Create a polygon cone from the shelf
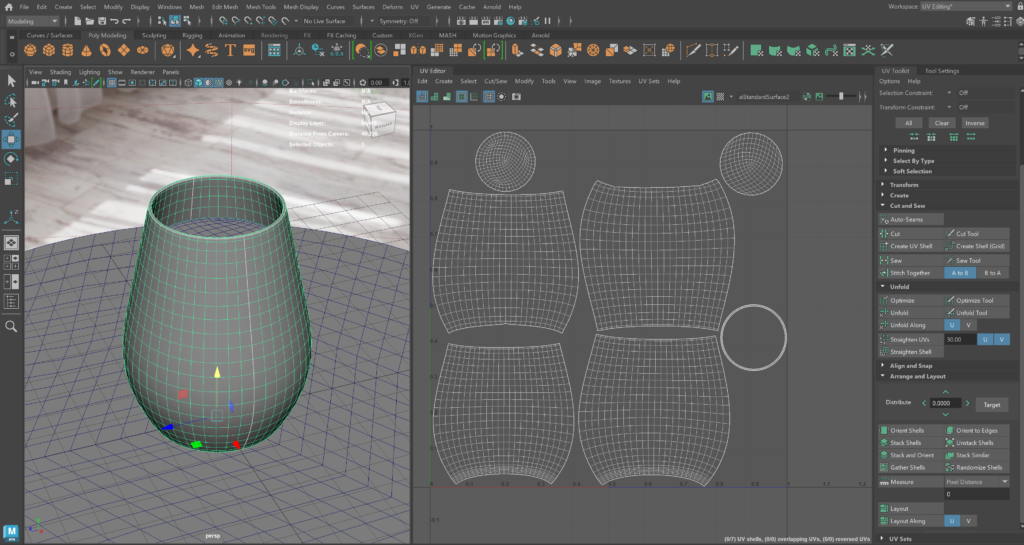 click(86, 50)
